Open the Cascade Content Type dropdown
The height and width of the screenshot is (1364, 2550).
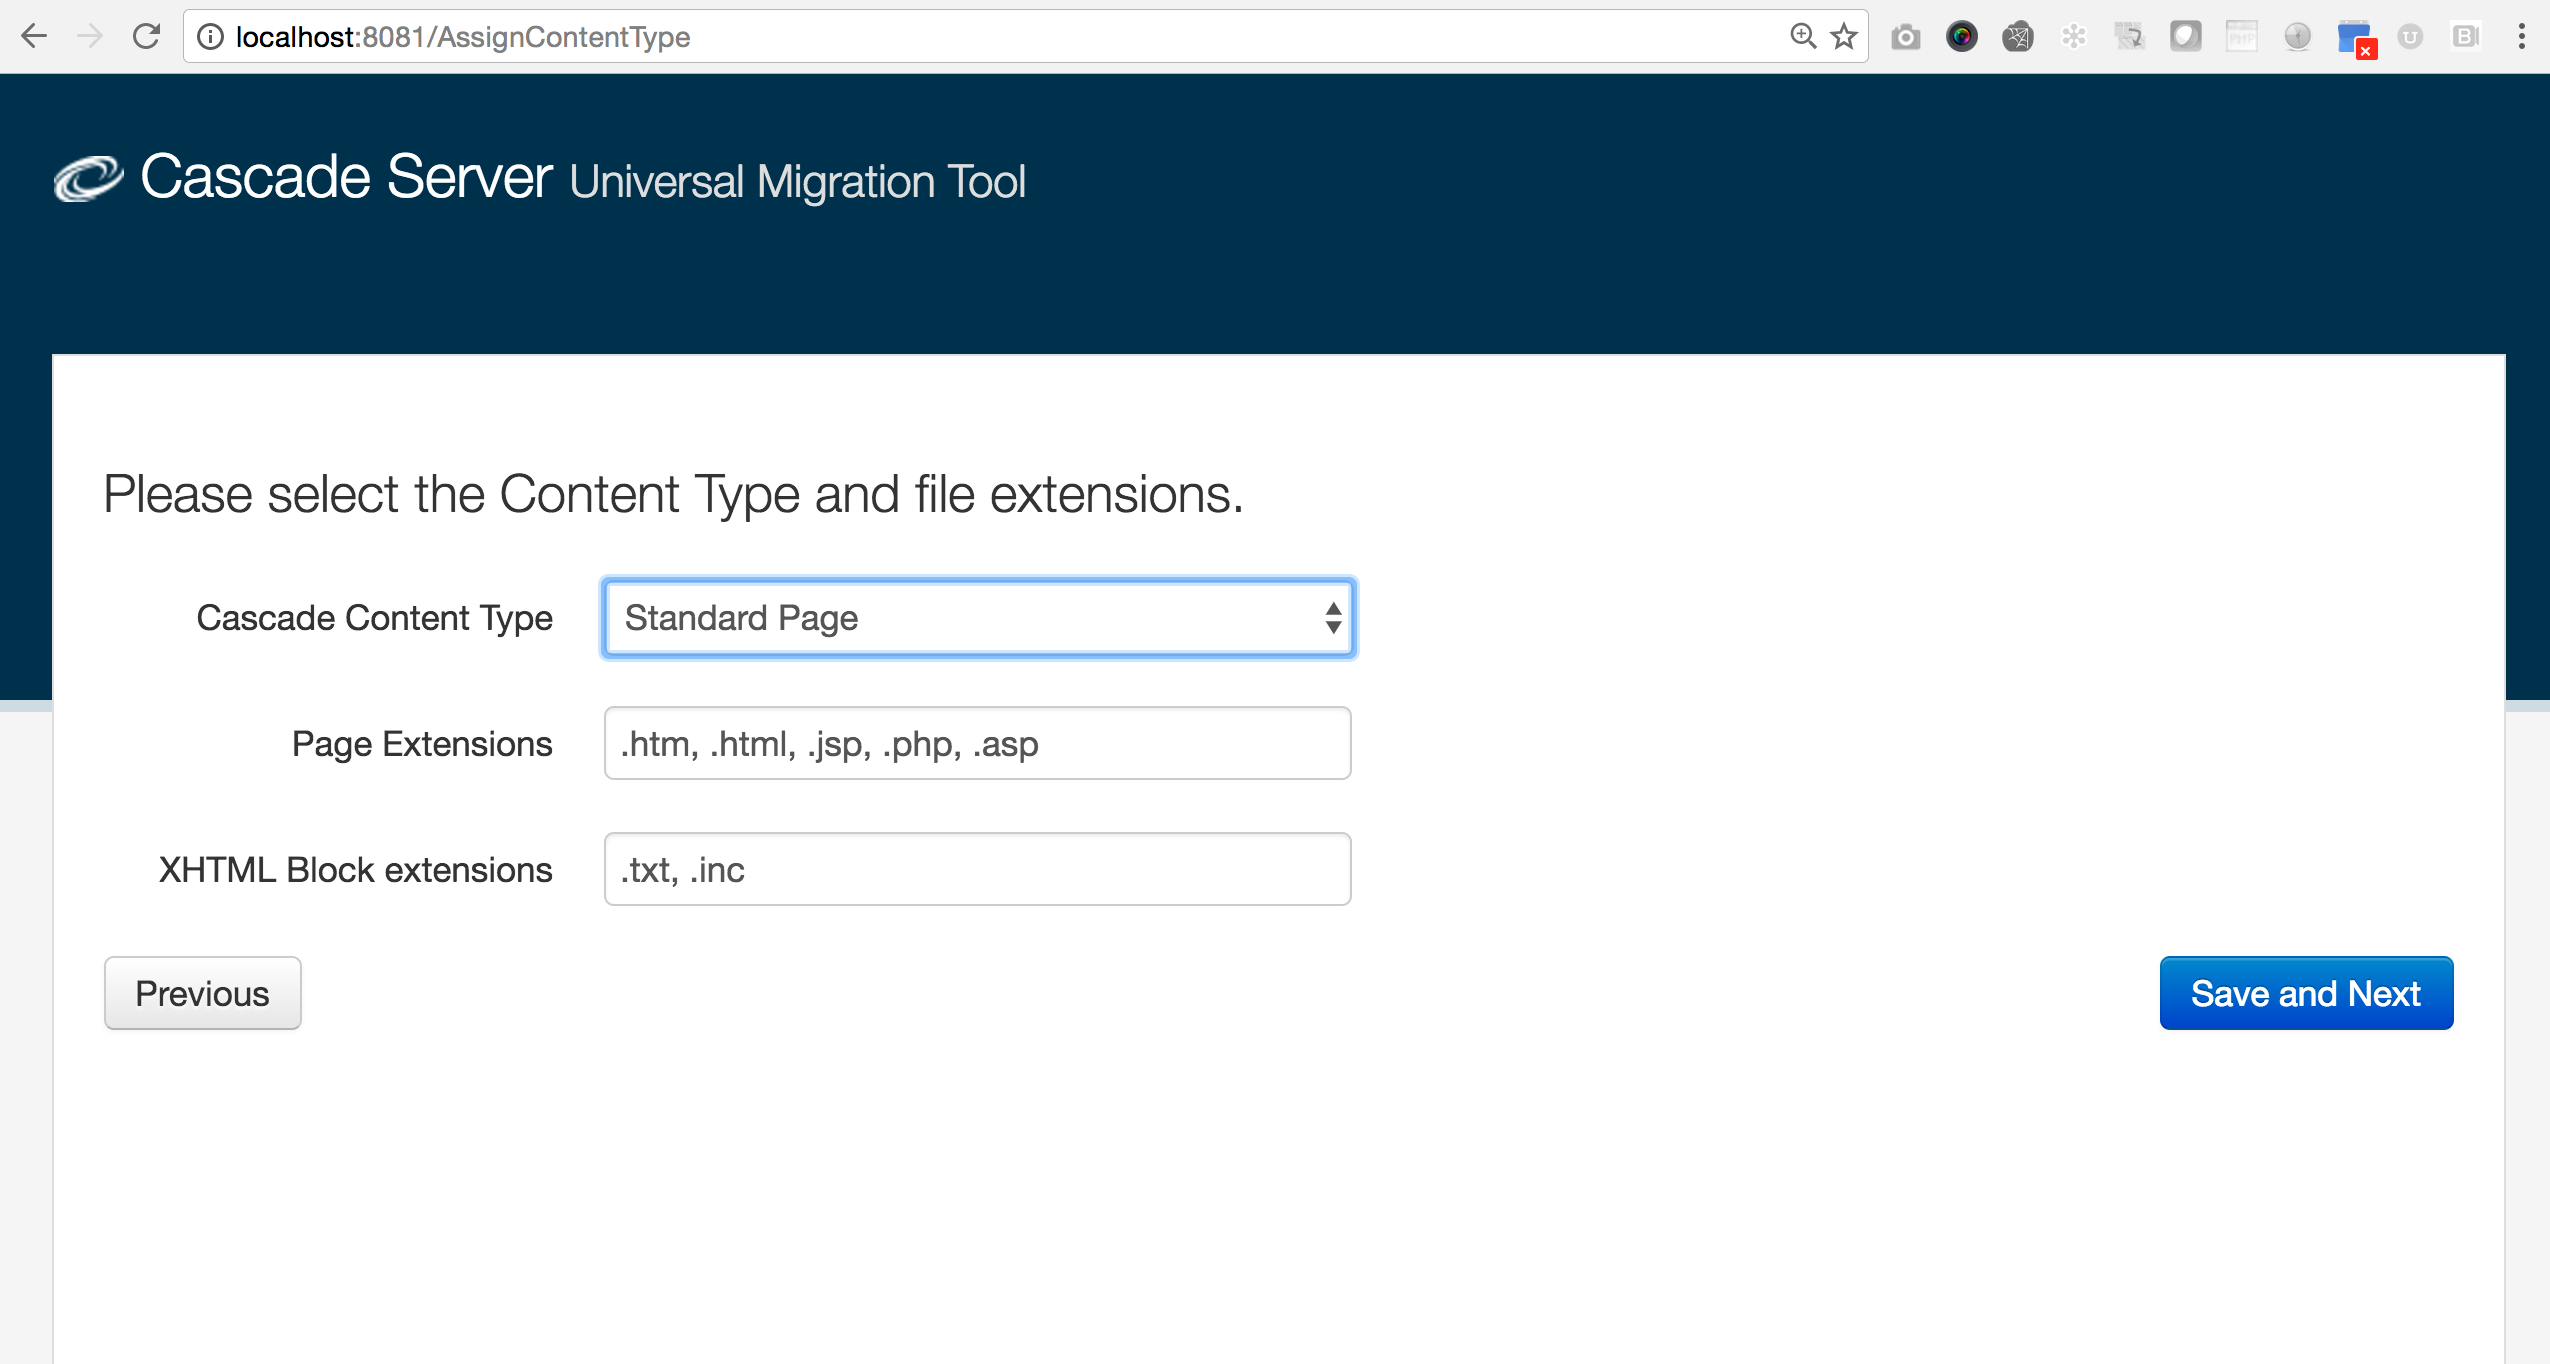pos(978,618)
